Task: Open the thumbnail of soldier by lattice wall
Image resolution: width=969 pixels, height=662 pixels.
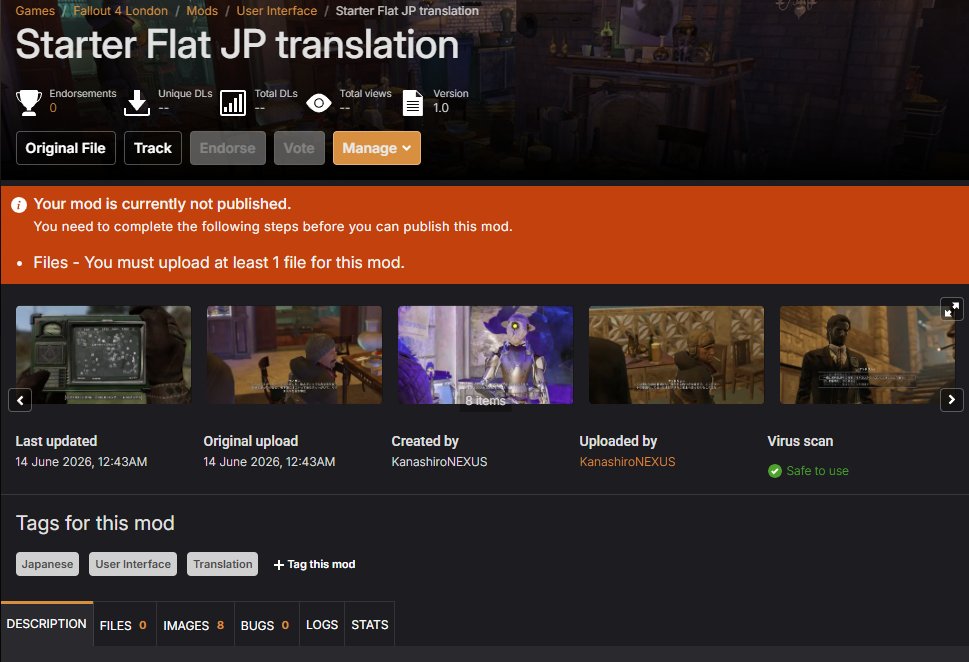Action: pos(676,355)
